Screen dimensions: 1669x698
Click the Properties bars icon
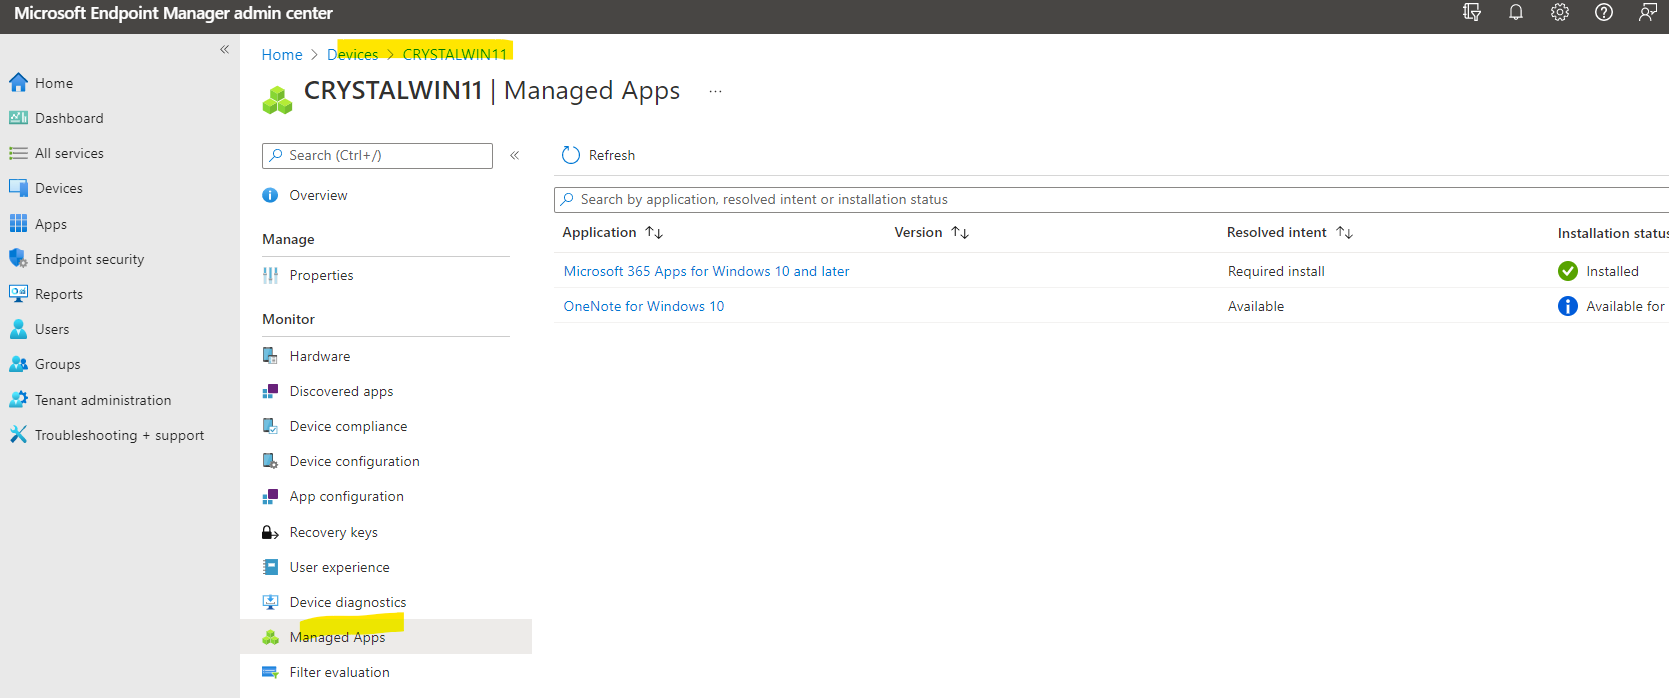270,275
